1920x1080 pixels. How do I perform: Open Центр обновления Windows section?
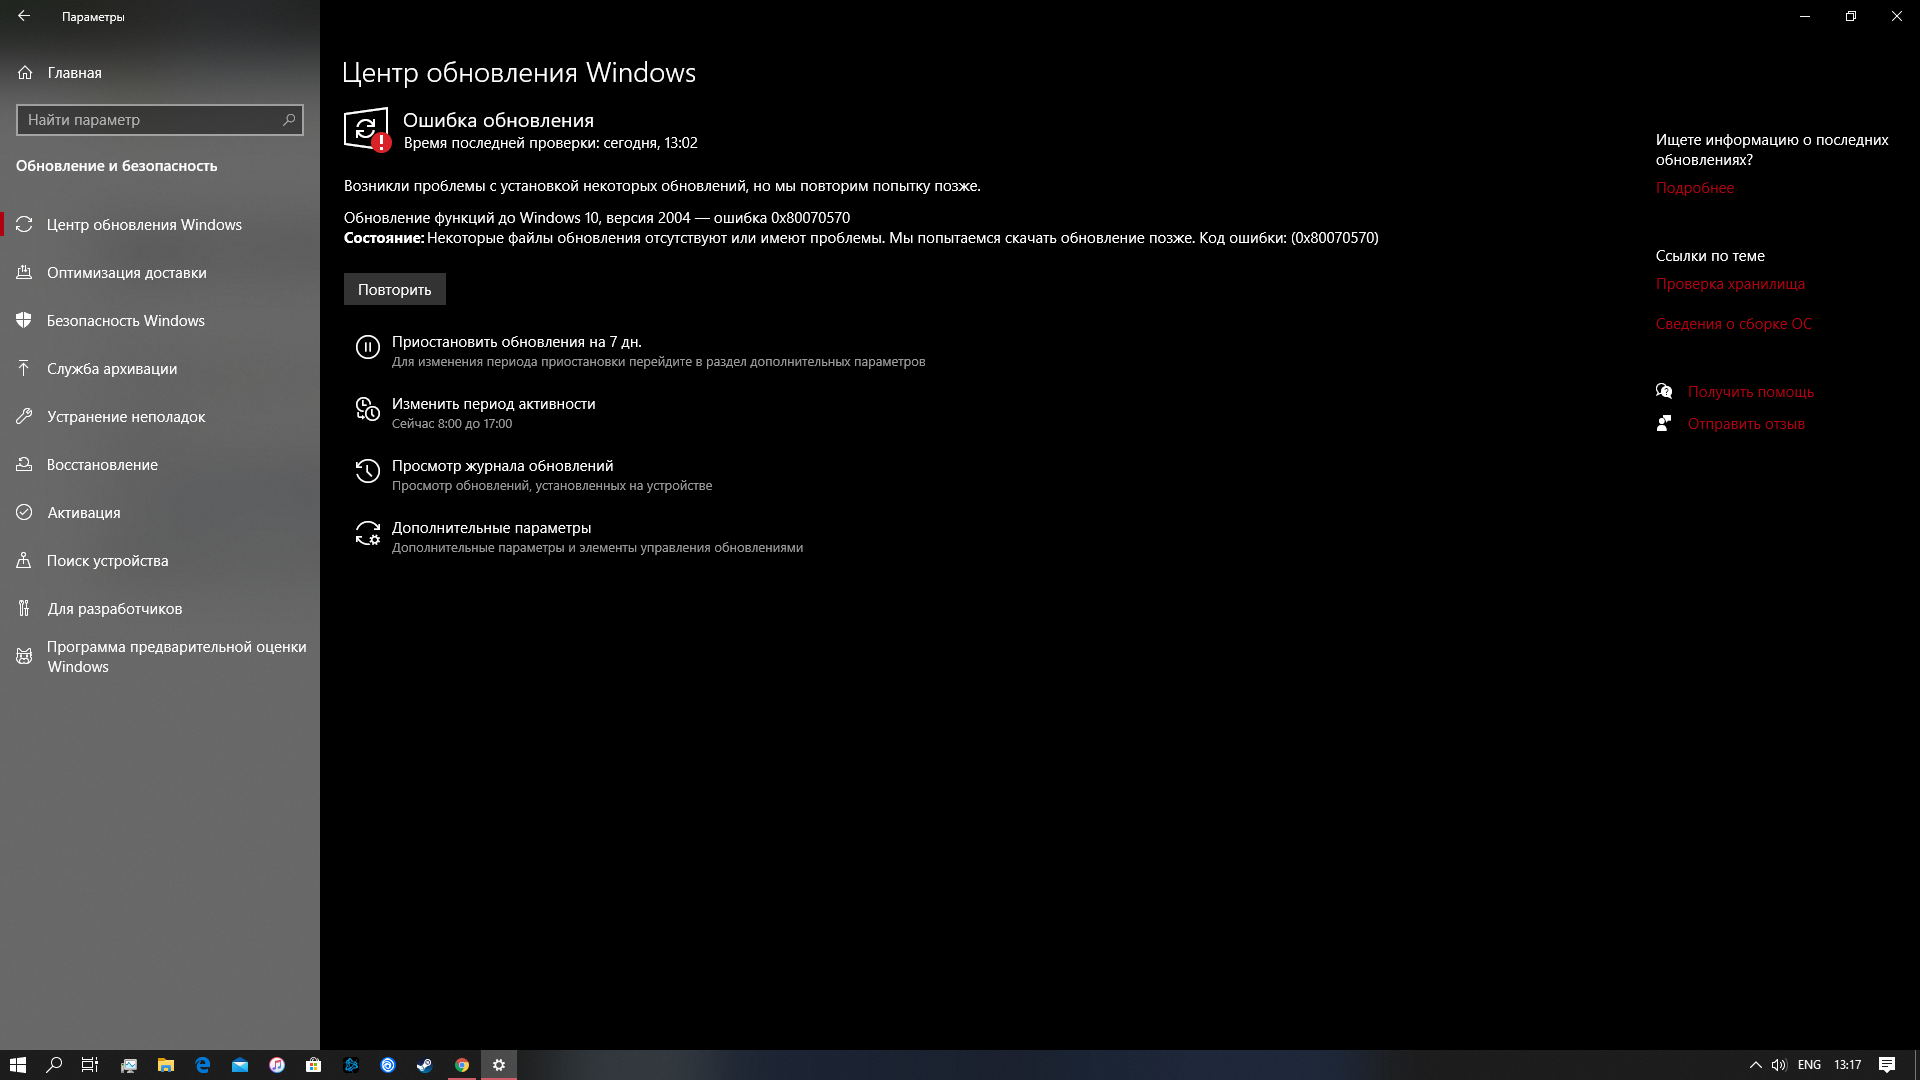[x=160, y=225]
